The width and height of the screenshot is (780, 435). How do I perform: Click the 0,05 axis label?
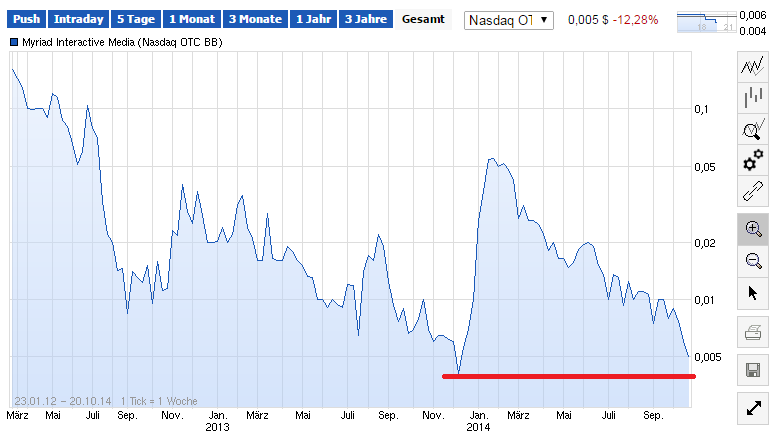click(705, 167)
